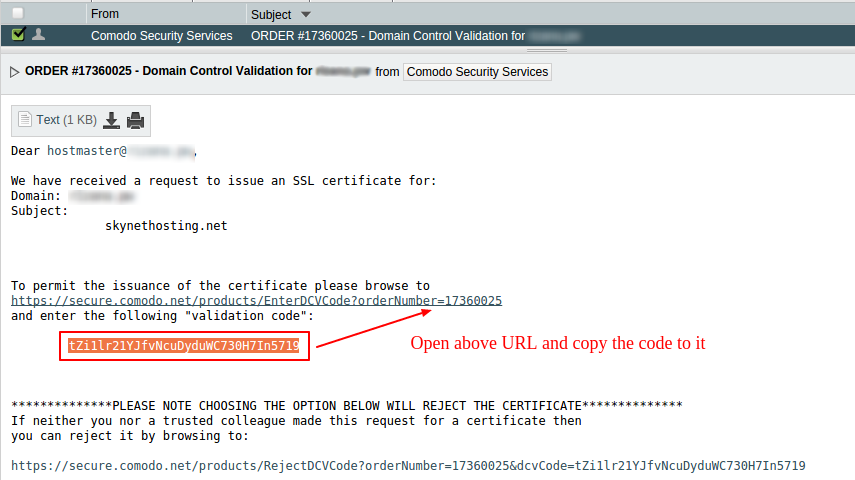Image resolution: width=855 pixels, height=480 pixels.
Task: Click the pane splitter handle below list
Action: click(547, 50)
